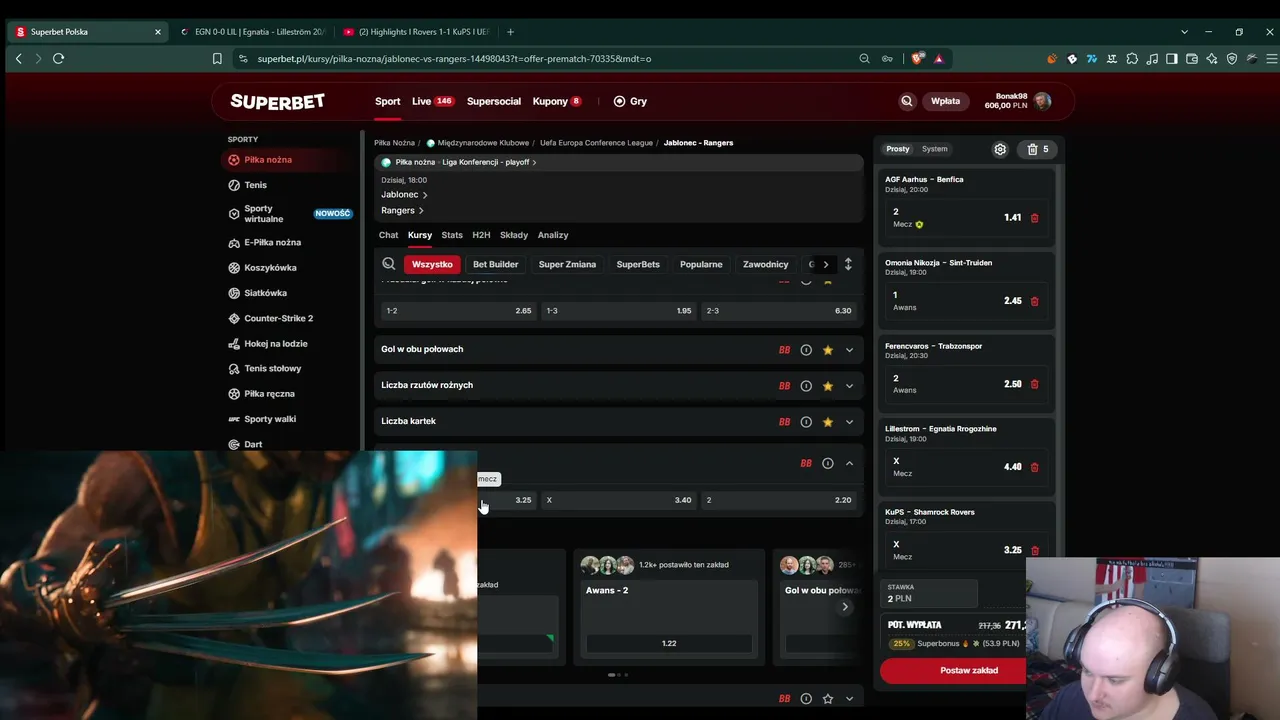Expand the bottom market row chevron
Screen dimensions: 1280x720
[x=849, y=699]
